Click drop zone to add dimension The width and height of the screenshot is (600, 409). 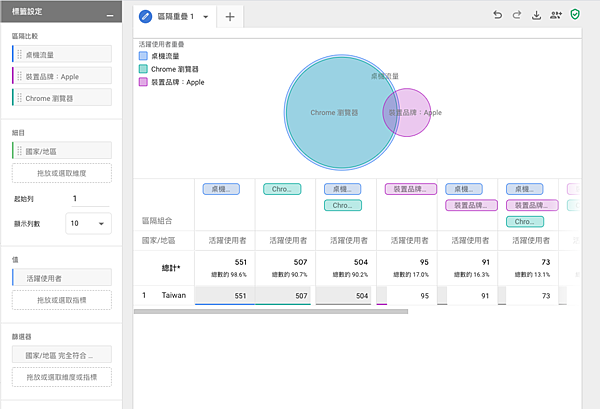click(x=62, y=173)
